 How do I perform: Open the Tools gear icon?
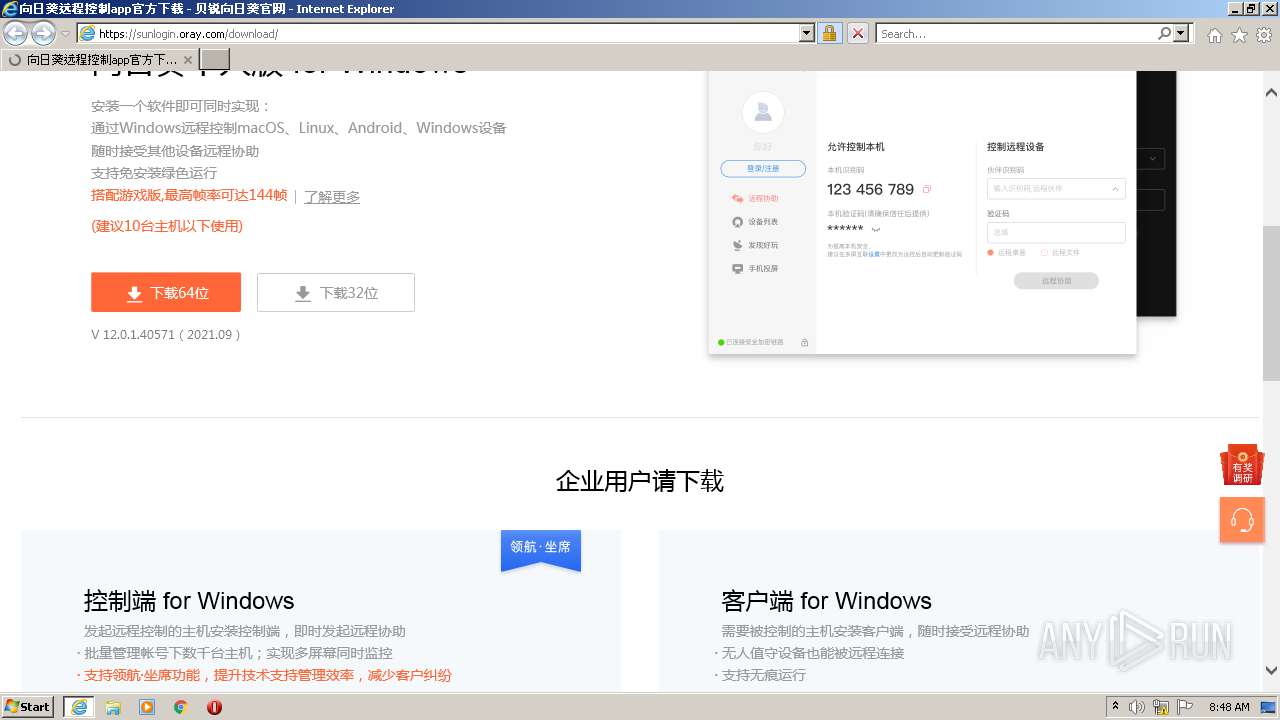click(1264, 35)
